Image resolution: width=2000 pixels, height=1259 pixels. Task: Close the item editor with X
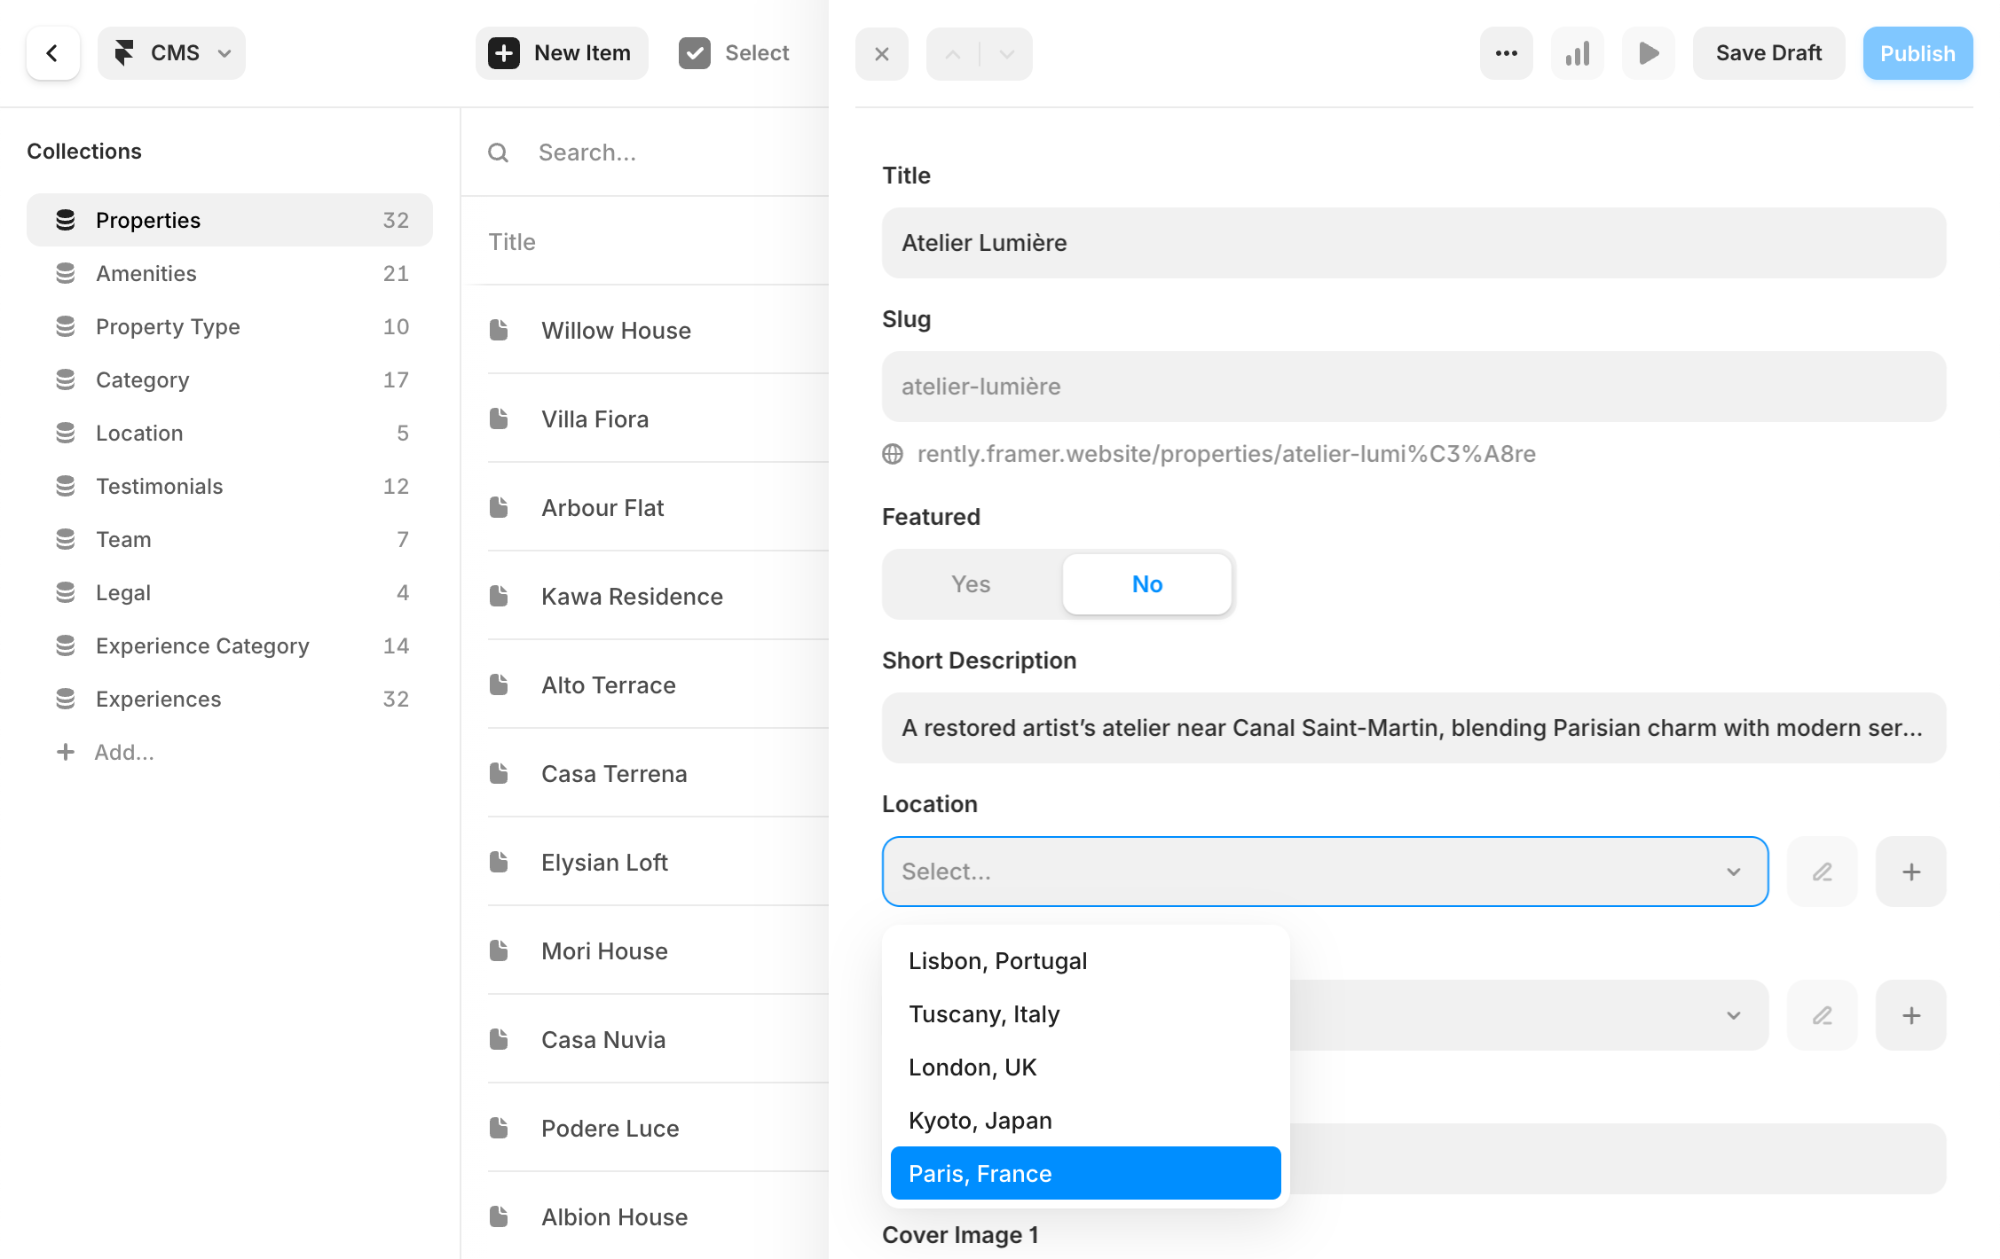(x=881, y=54)
